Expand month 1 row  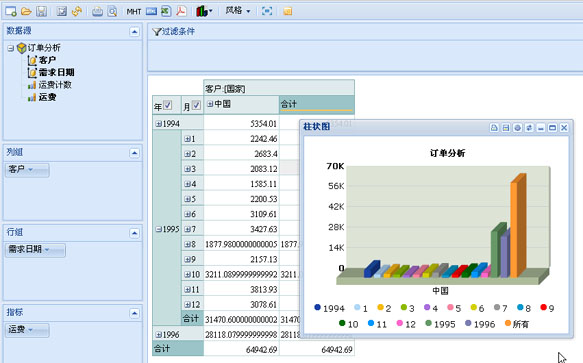[x=187, y=139]
